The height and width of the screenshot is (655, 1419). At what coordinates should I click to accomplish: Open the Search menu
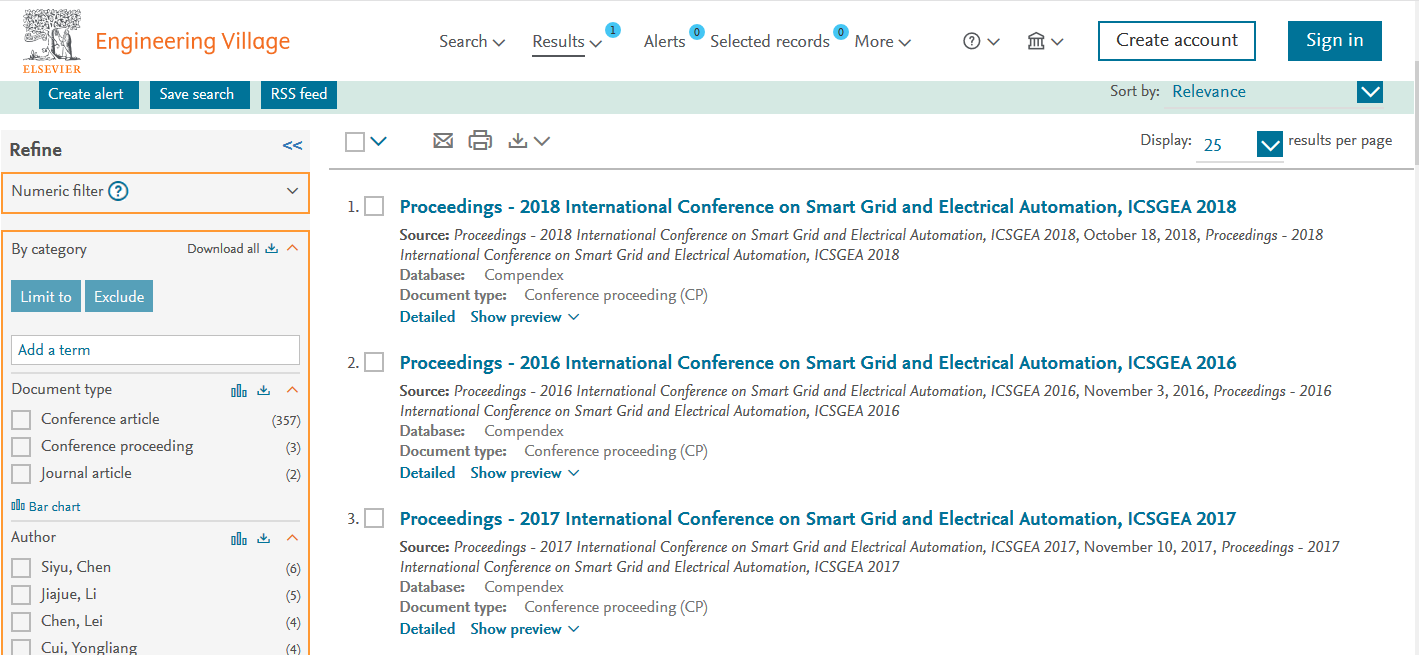point(472,42)
